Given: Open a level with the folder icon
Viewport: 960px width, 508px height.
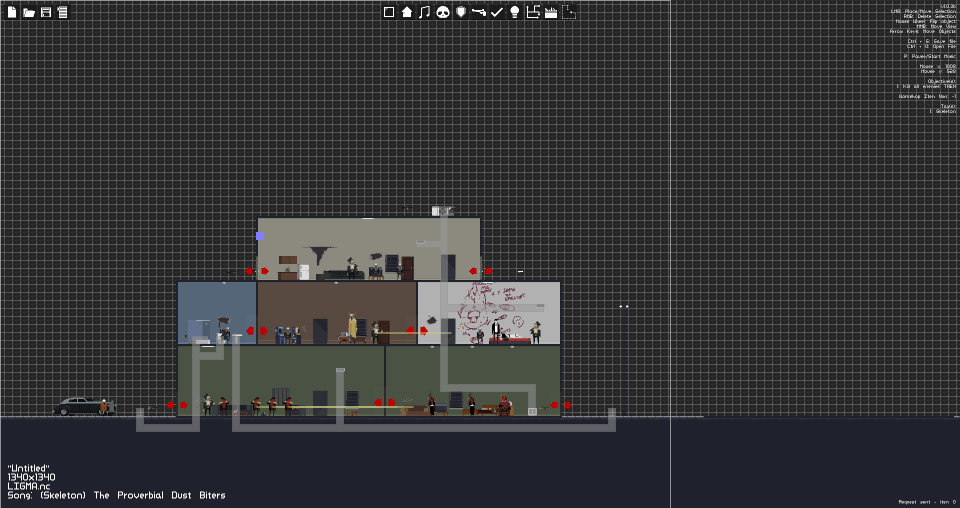Looking at the screenshot, I should tap(29, 12).
